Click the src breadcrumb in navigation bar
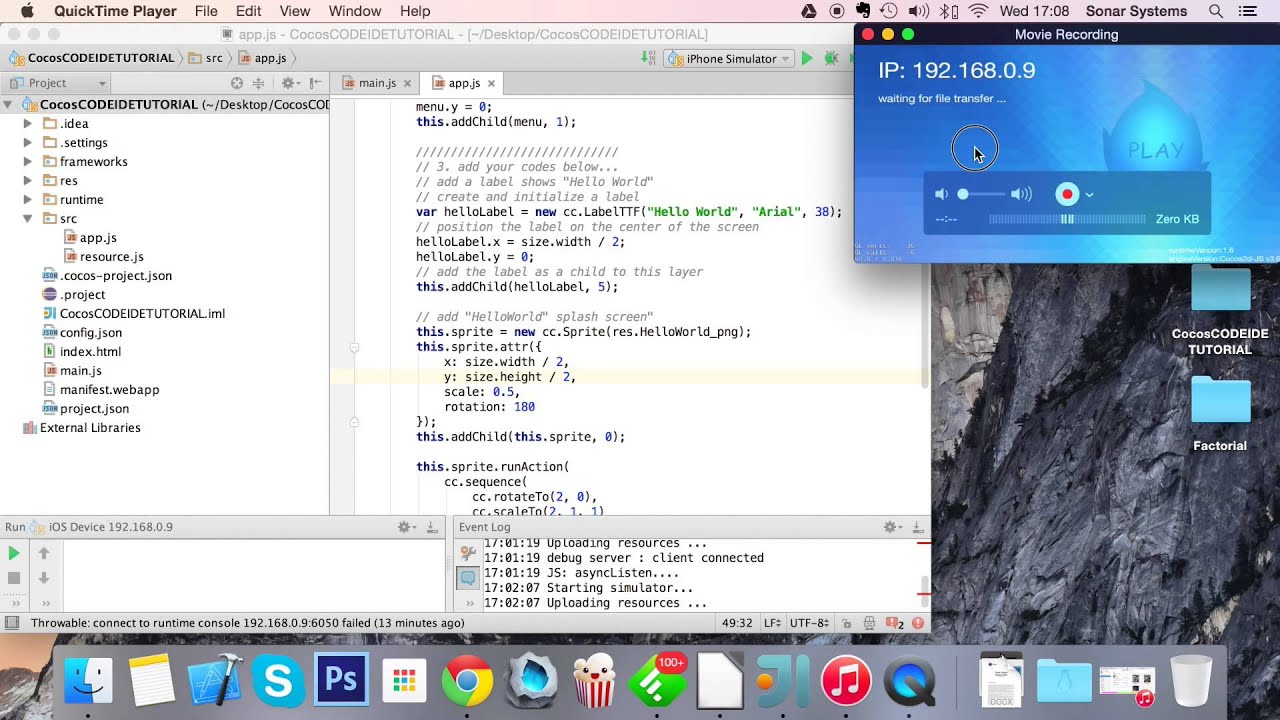The image size is (1280, 720). pos(205,59)
